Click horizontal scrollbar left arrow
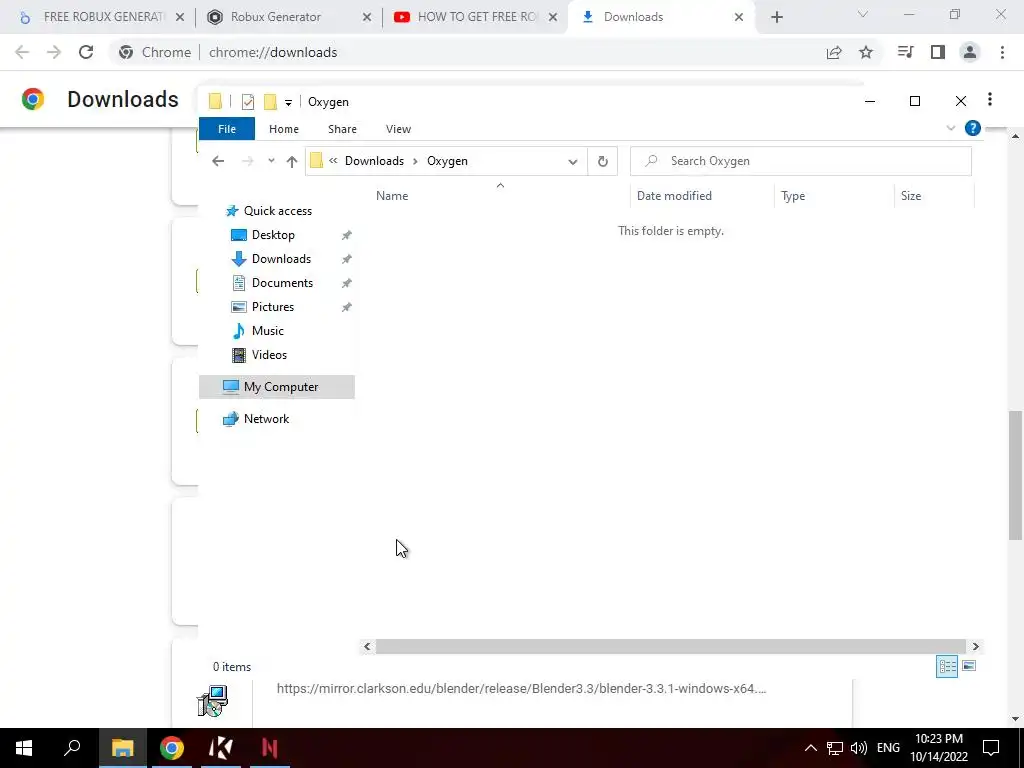 (x=367, y=647)
